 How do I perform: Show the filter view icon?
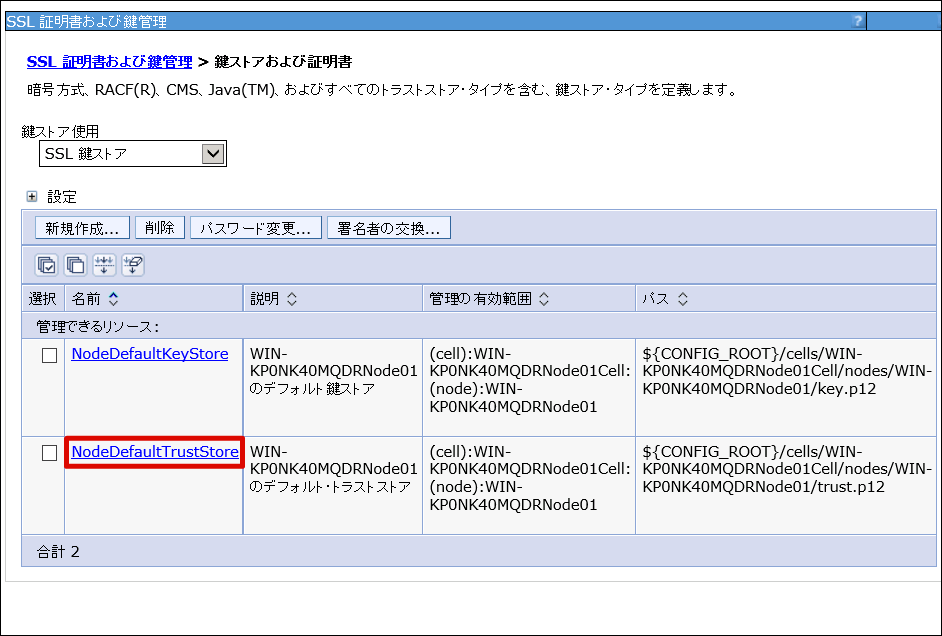click(x=104, y=265)
